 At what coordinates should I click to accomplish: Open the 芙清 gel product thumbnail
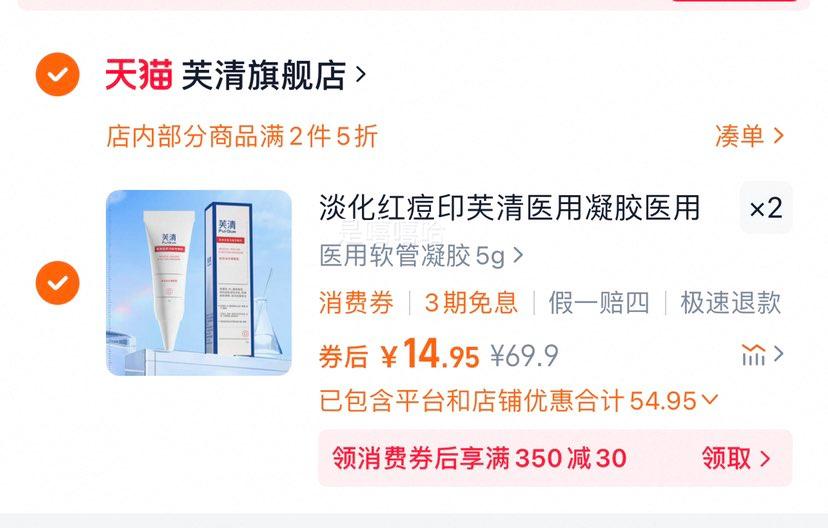coord(199,282)
